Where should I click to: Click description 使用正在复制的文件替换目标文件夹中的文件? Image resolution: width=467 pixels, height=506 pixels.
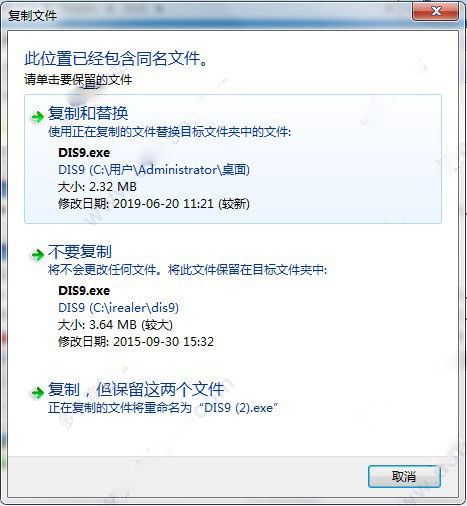170,132
